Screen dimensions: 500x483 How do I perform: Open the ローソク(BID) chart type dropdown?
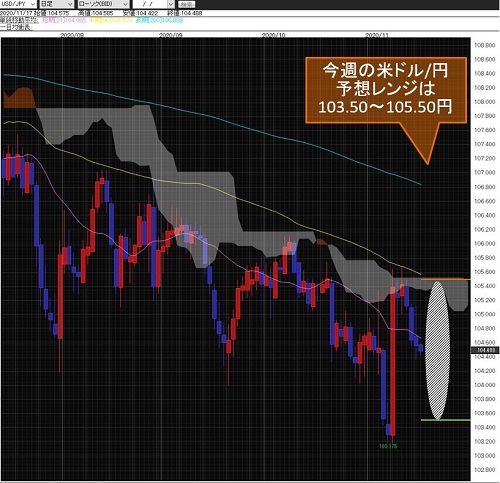click(103, 4)
